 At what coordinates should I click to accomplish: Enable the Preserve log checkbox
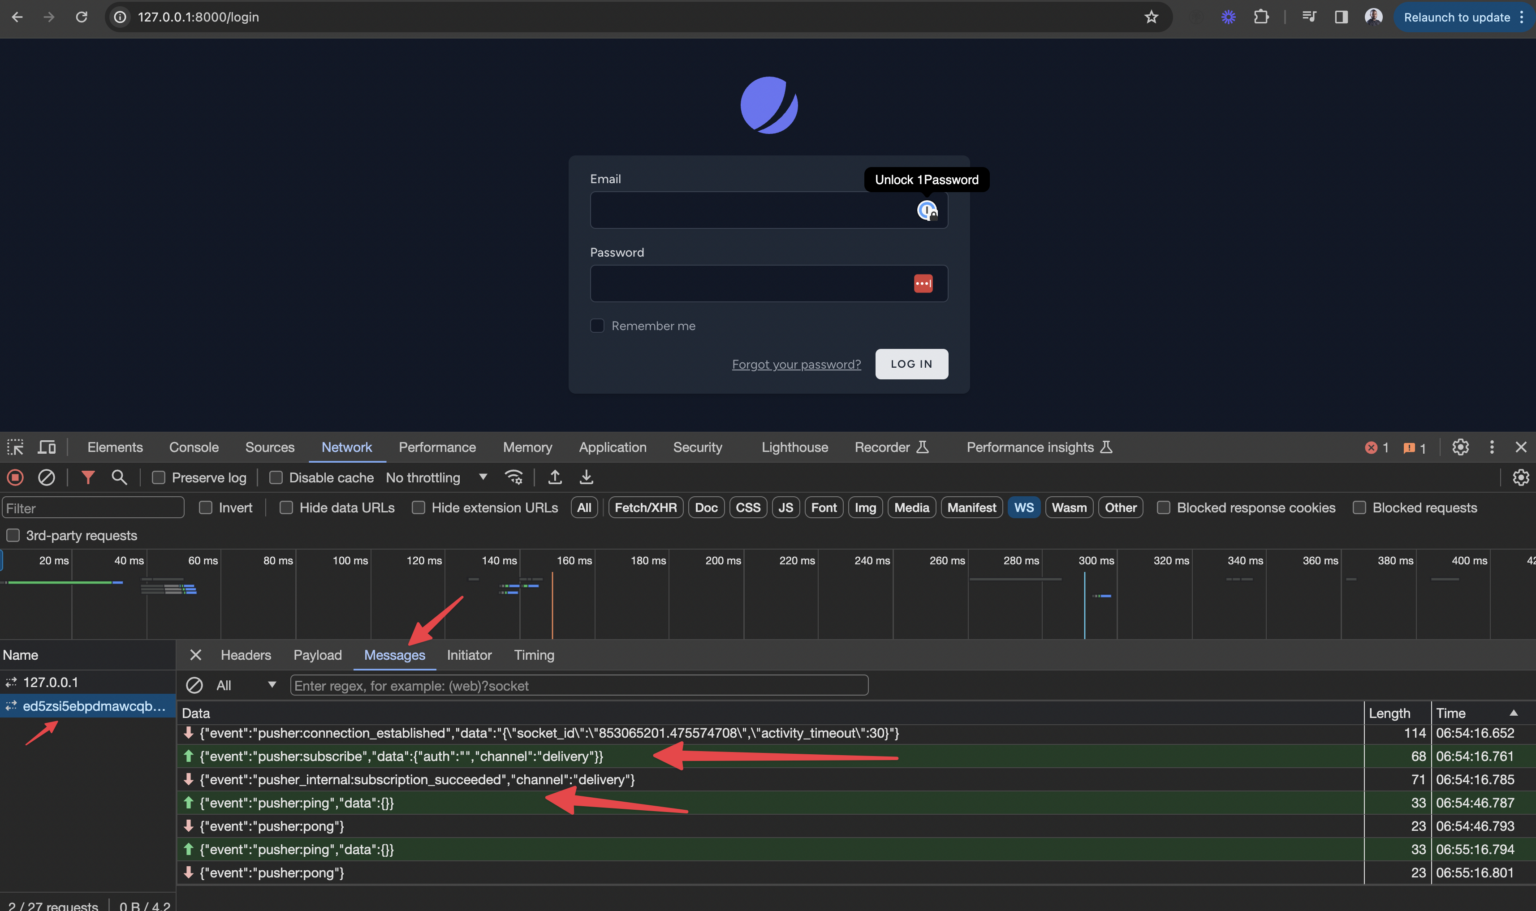[x=159, y=477]
